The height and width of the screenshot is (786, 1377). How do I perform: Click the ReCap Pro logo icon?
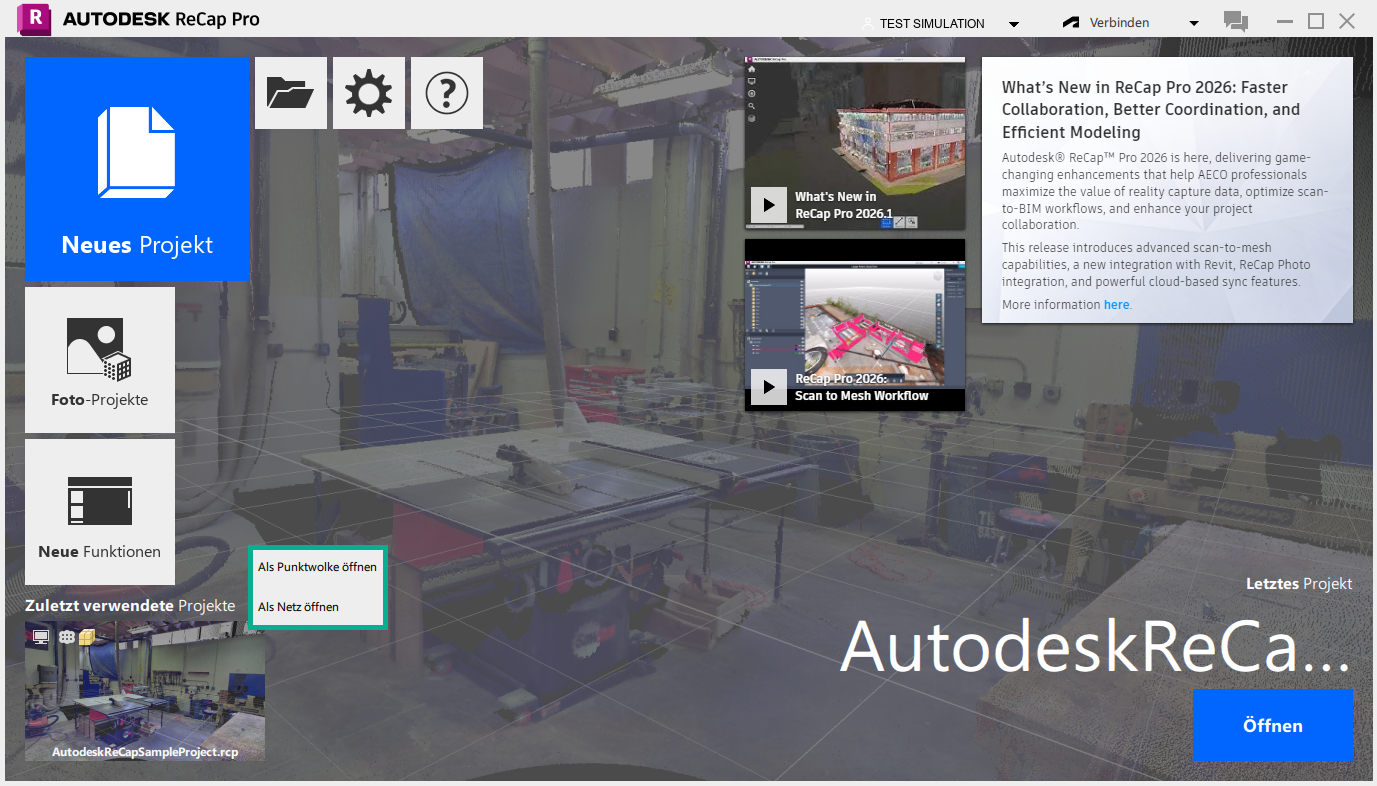tap(34, 20)
